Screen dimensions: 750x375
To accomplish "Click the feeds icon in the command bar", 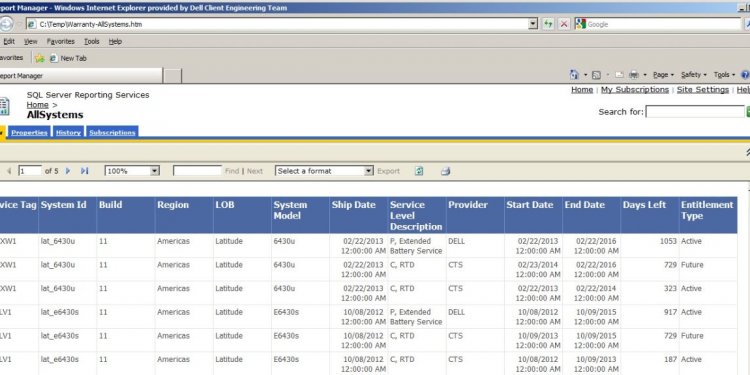I will (x=596, y=75).
